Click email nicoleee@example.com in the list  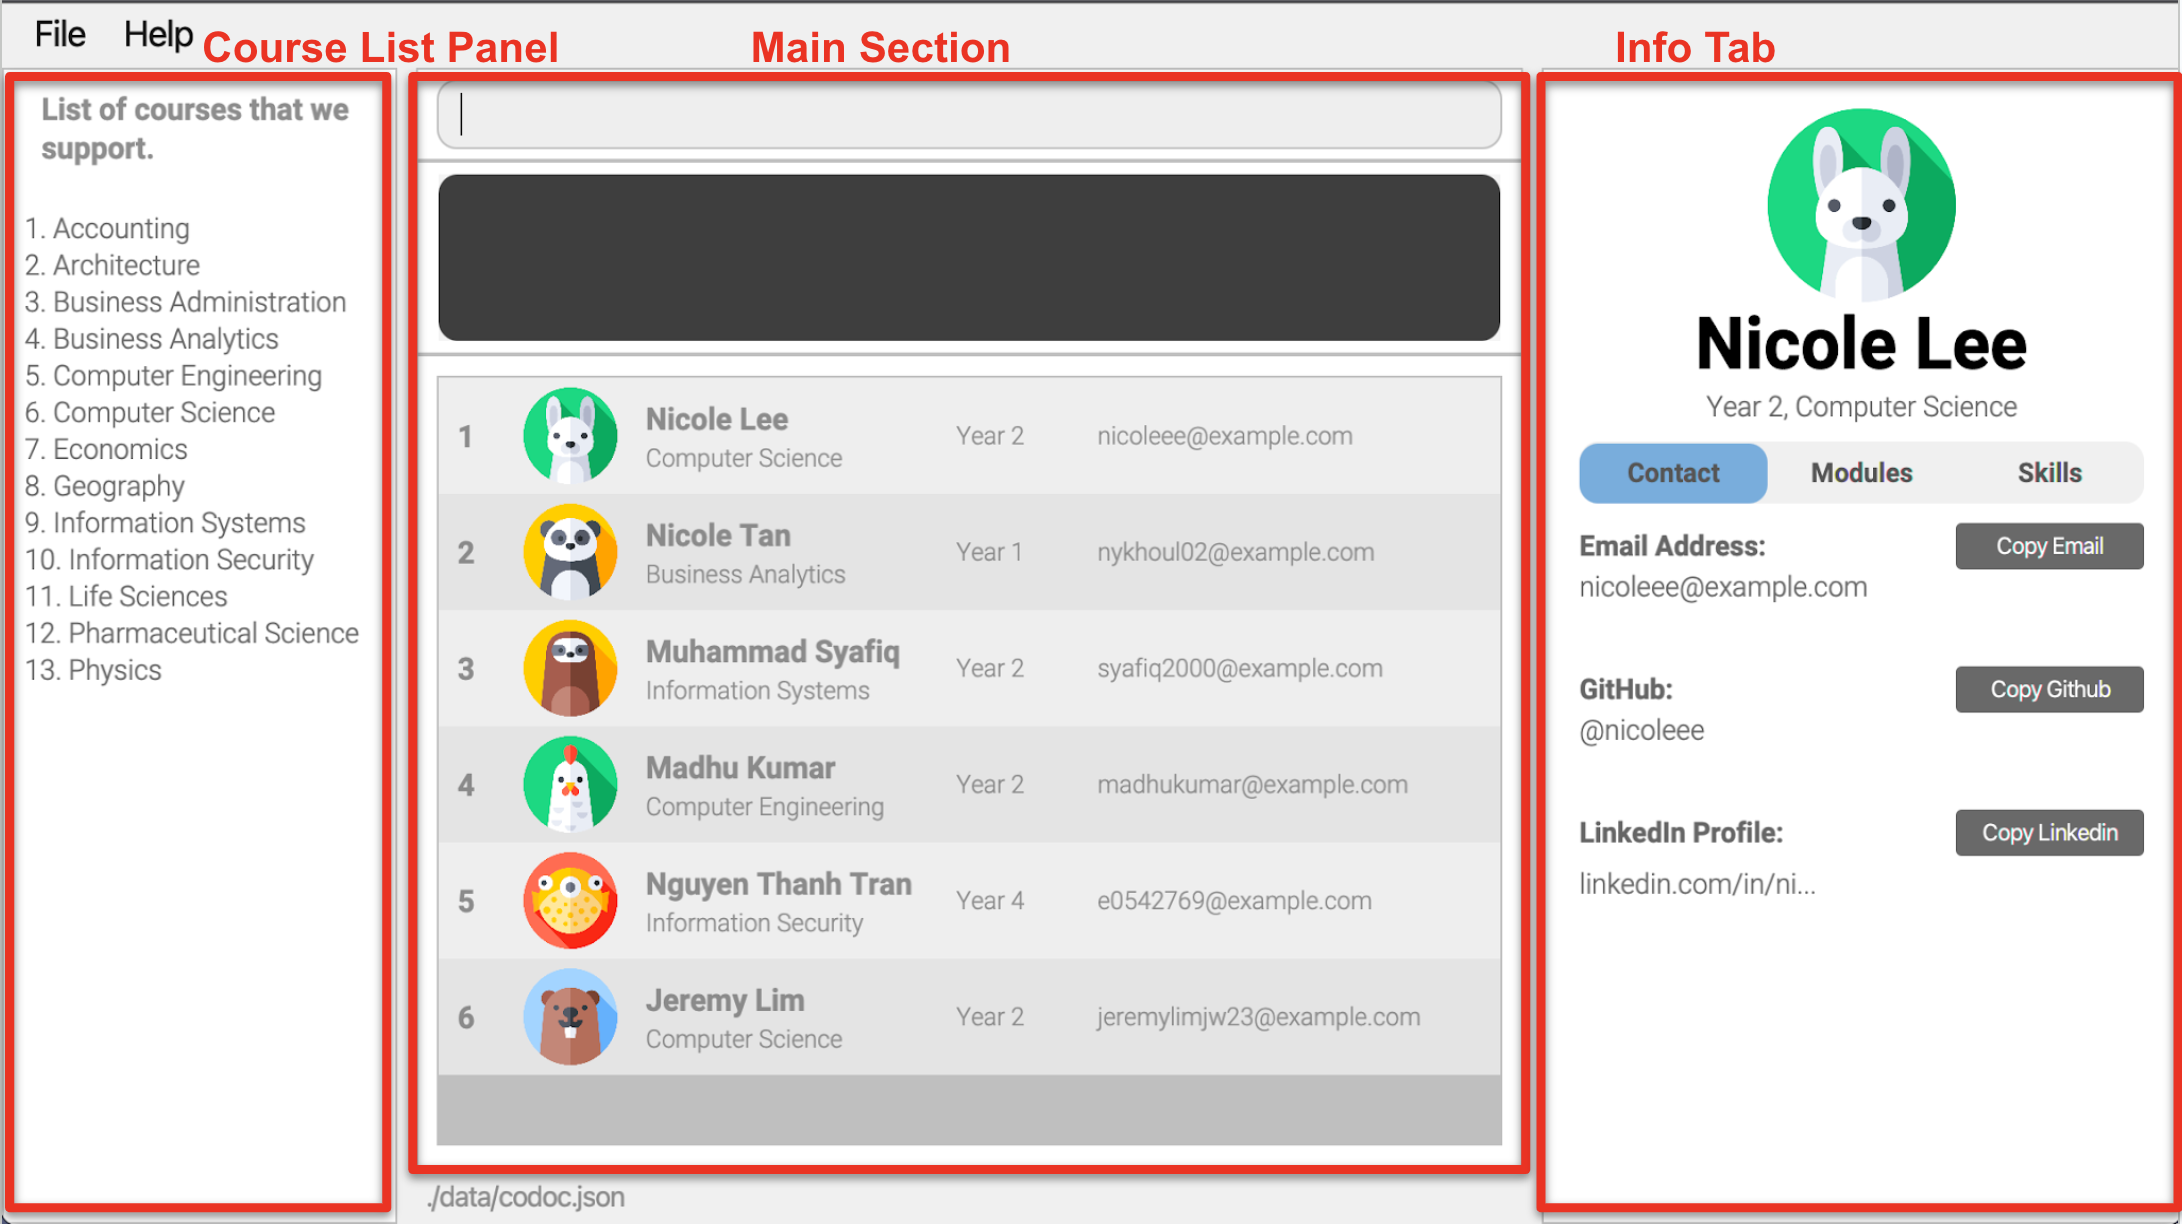pos(1225,436)
